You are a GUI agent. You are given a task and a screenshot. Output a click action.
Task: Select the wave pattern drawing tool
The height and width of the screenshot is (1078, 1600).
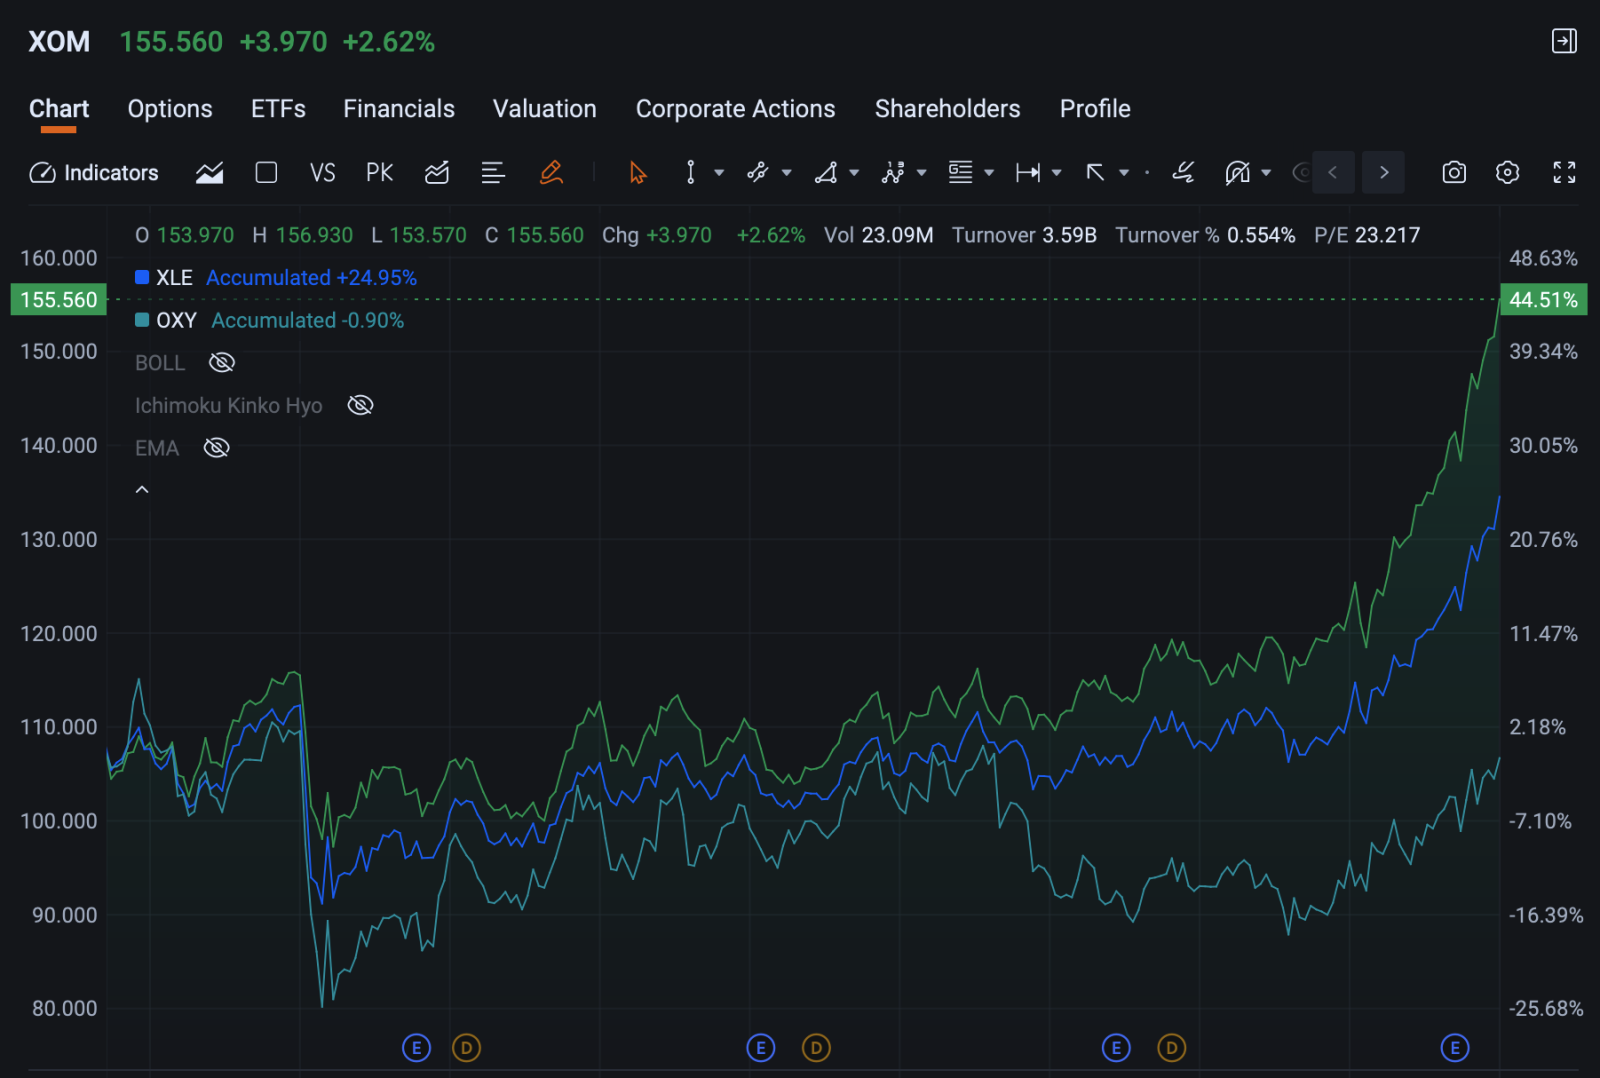point(893,173)
